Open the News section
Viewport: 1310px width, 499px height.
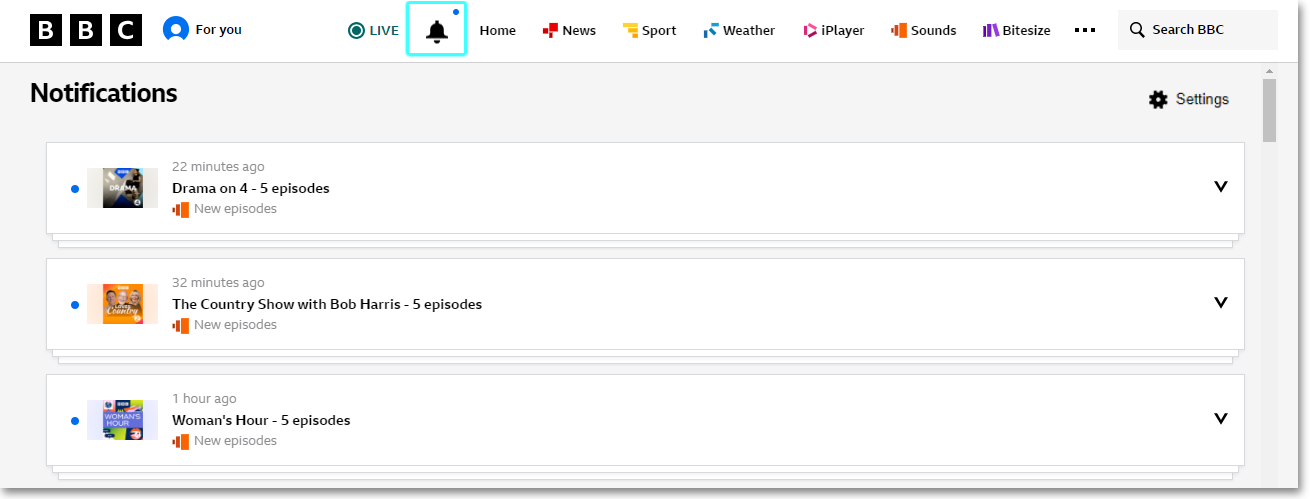pyautogui.click(x=569, y=30)
